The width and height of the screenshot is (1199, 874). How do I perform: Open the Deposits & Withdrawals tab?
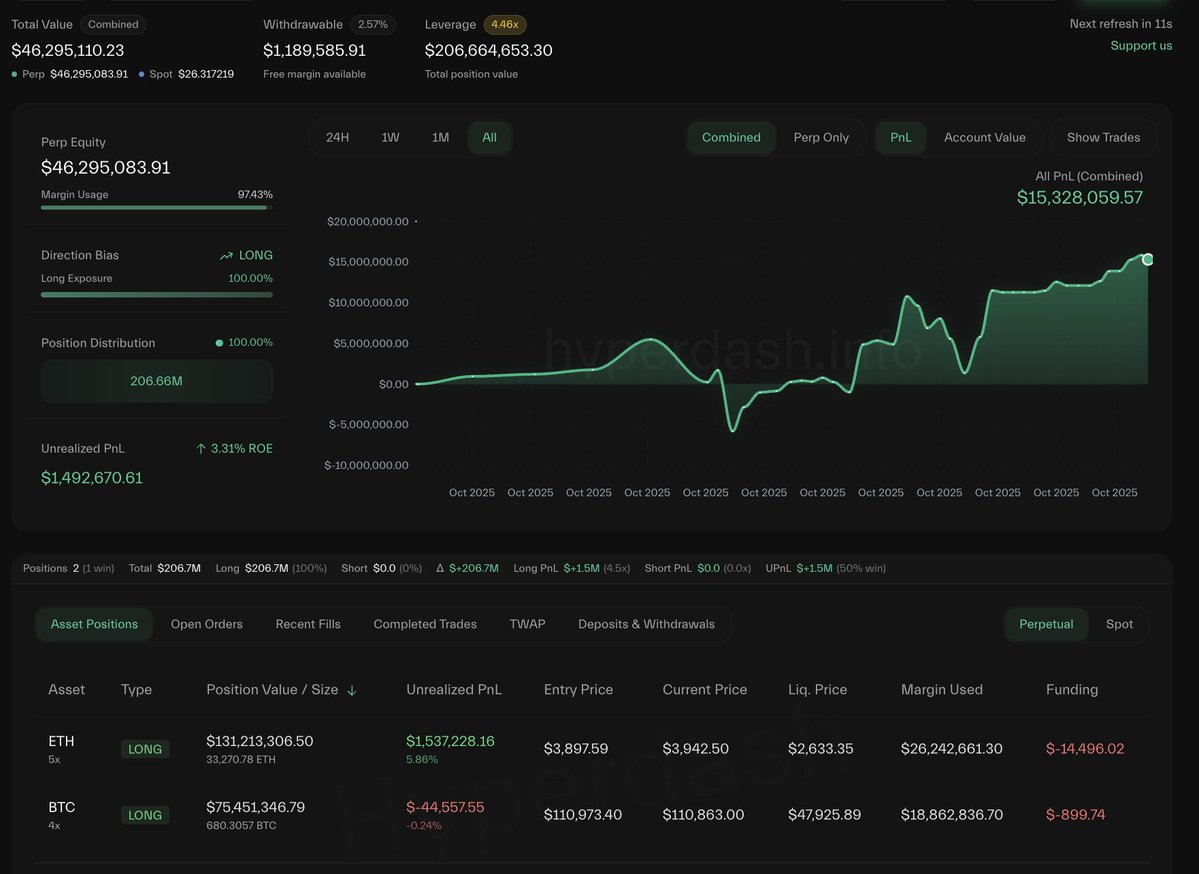646,624
